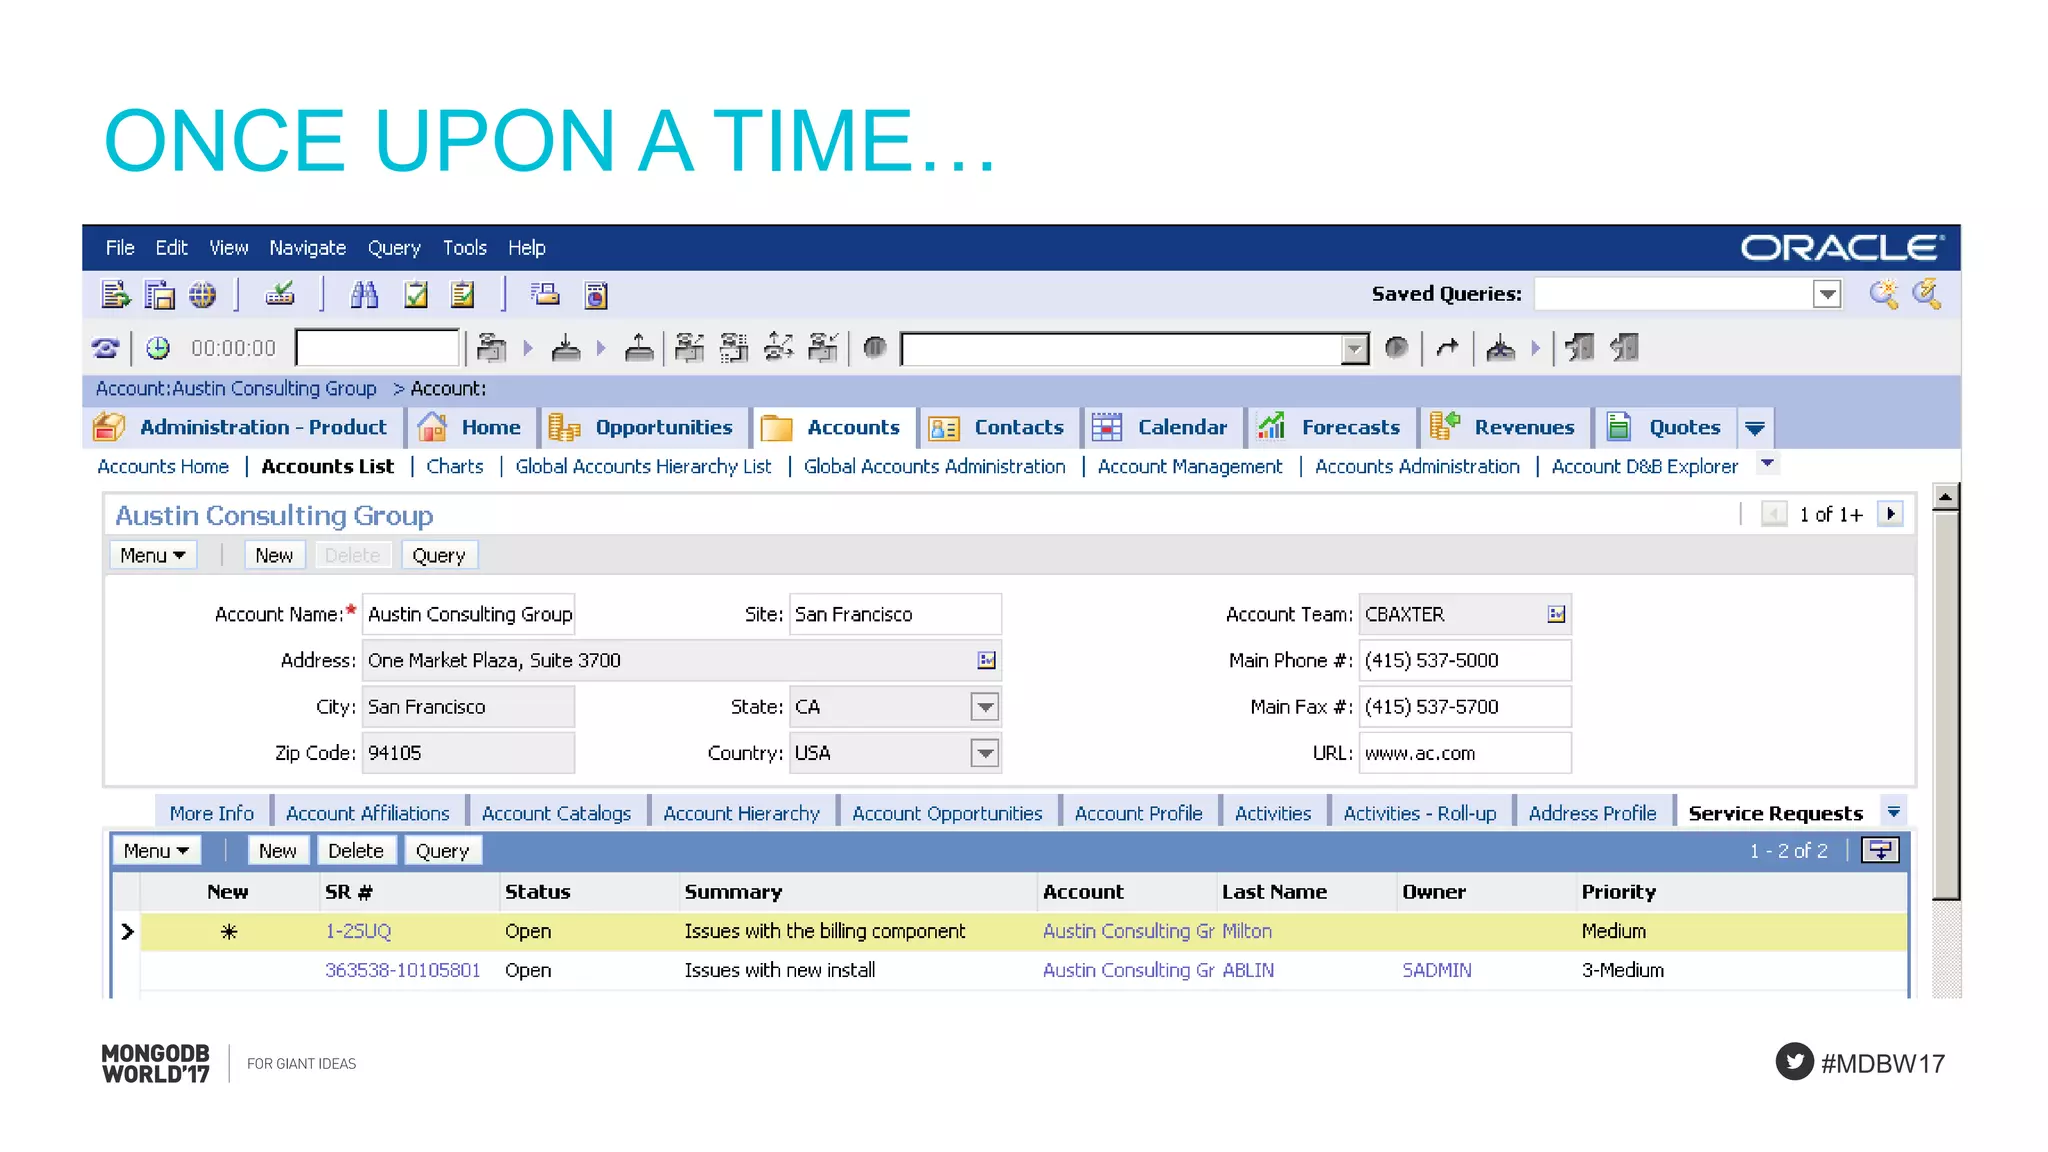Open the Navigate menu
The image size is (2048, 1152).
tap(307, 248)
